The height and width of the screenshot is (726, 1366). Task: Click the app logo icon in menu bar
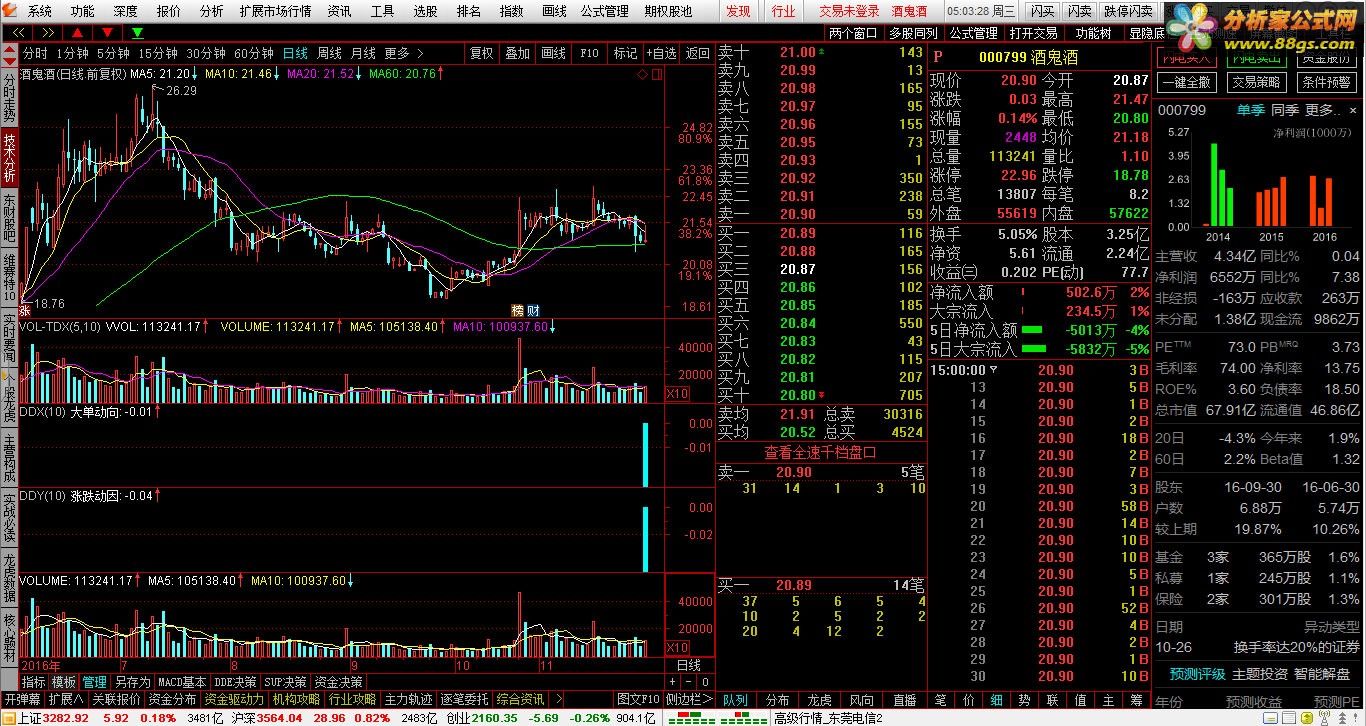tap(10, 11)
